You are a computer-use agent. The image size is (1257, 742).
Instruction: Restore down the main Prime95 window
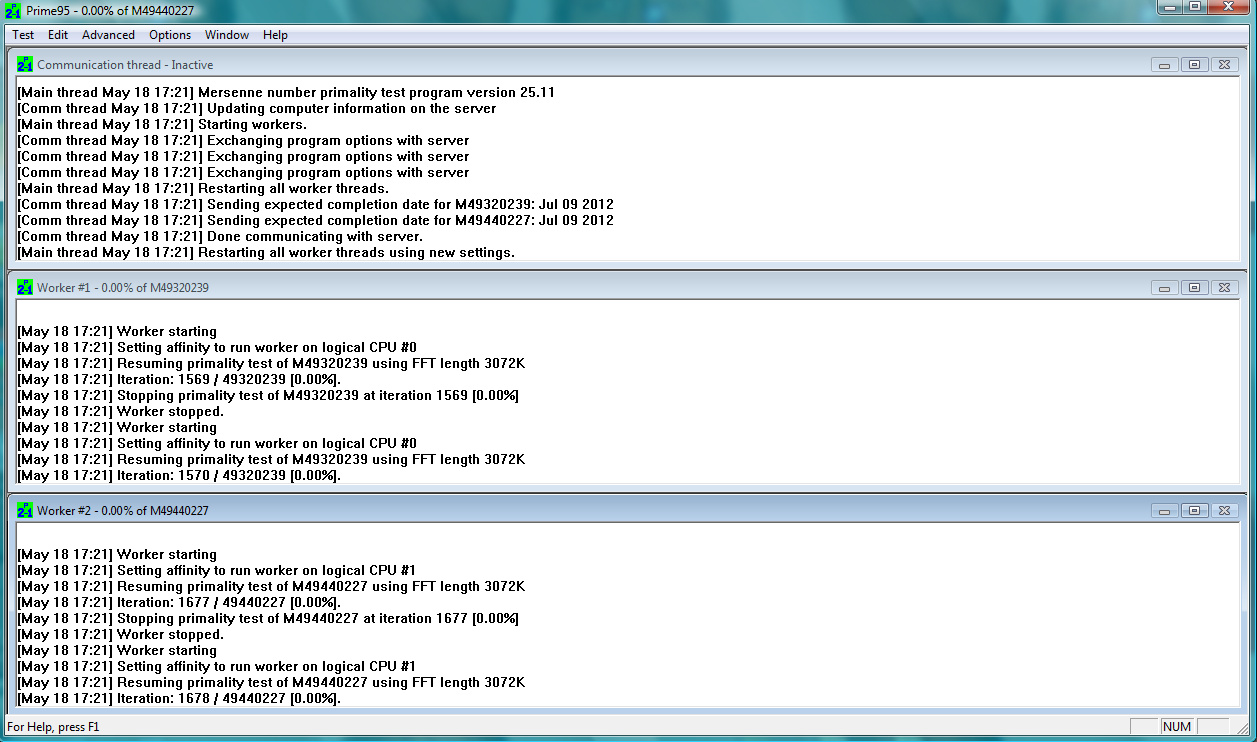(1195, 7)
